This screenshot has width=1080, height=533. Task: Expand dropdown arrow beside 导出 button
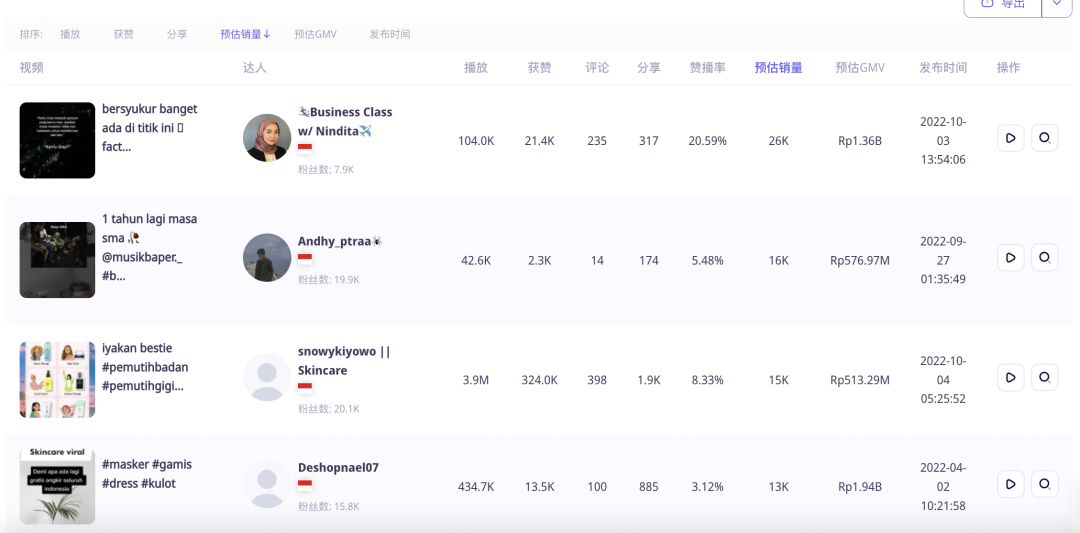pos(1057,4)
